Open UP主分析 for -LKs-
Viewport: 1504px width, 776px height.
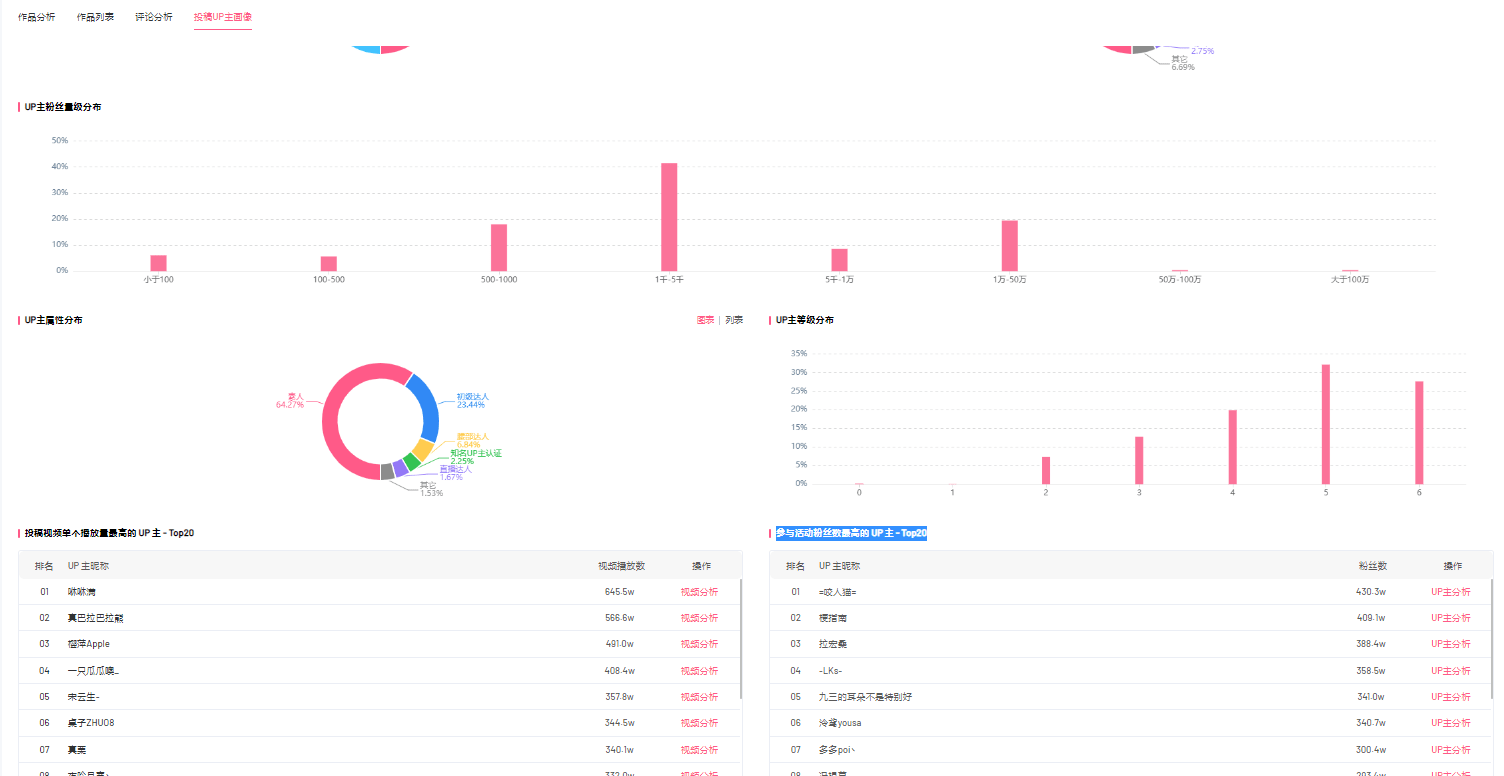coord(1450,671)
